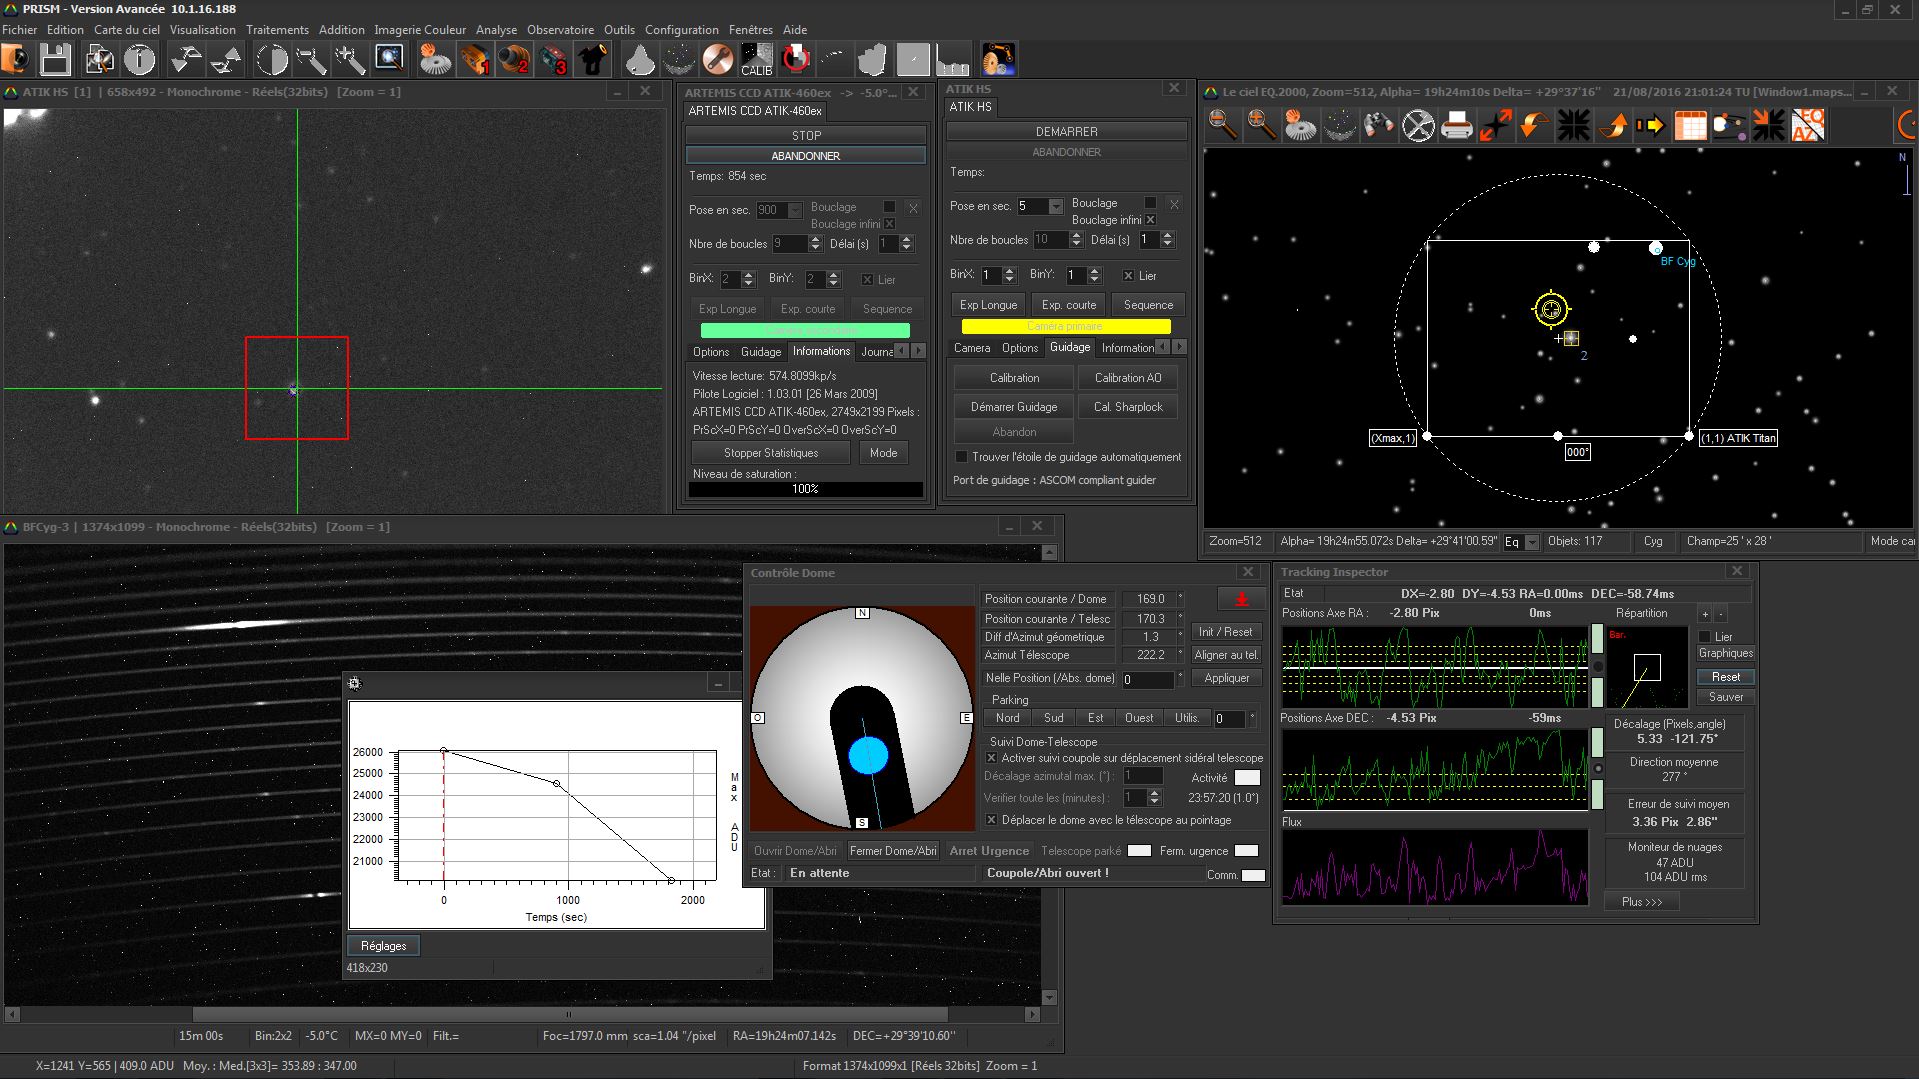
Task: Click the binoculars icon in sky chart
Action: click(1379, 126)
